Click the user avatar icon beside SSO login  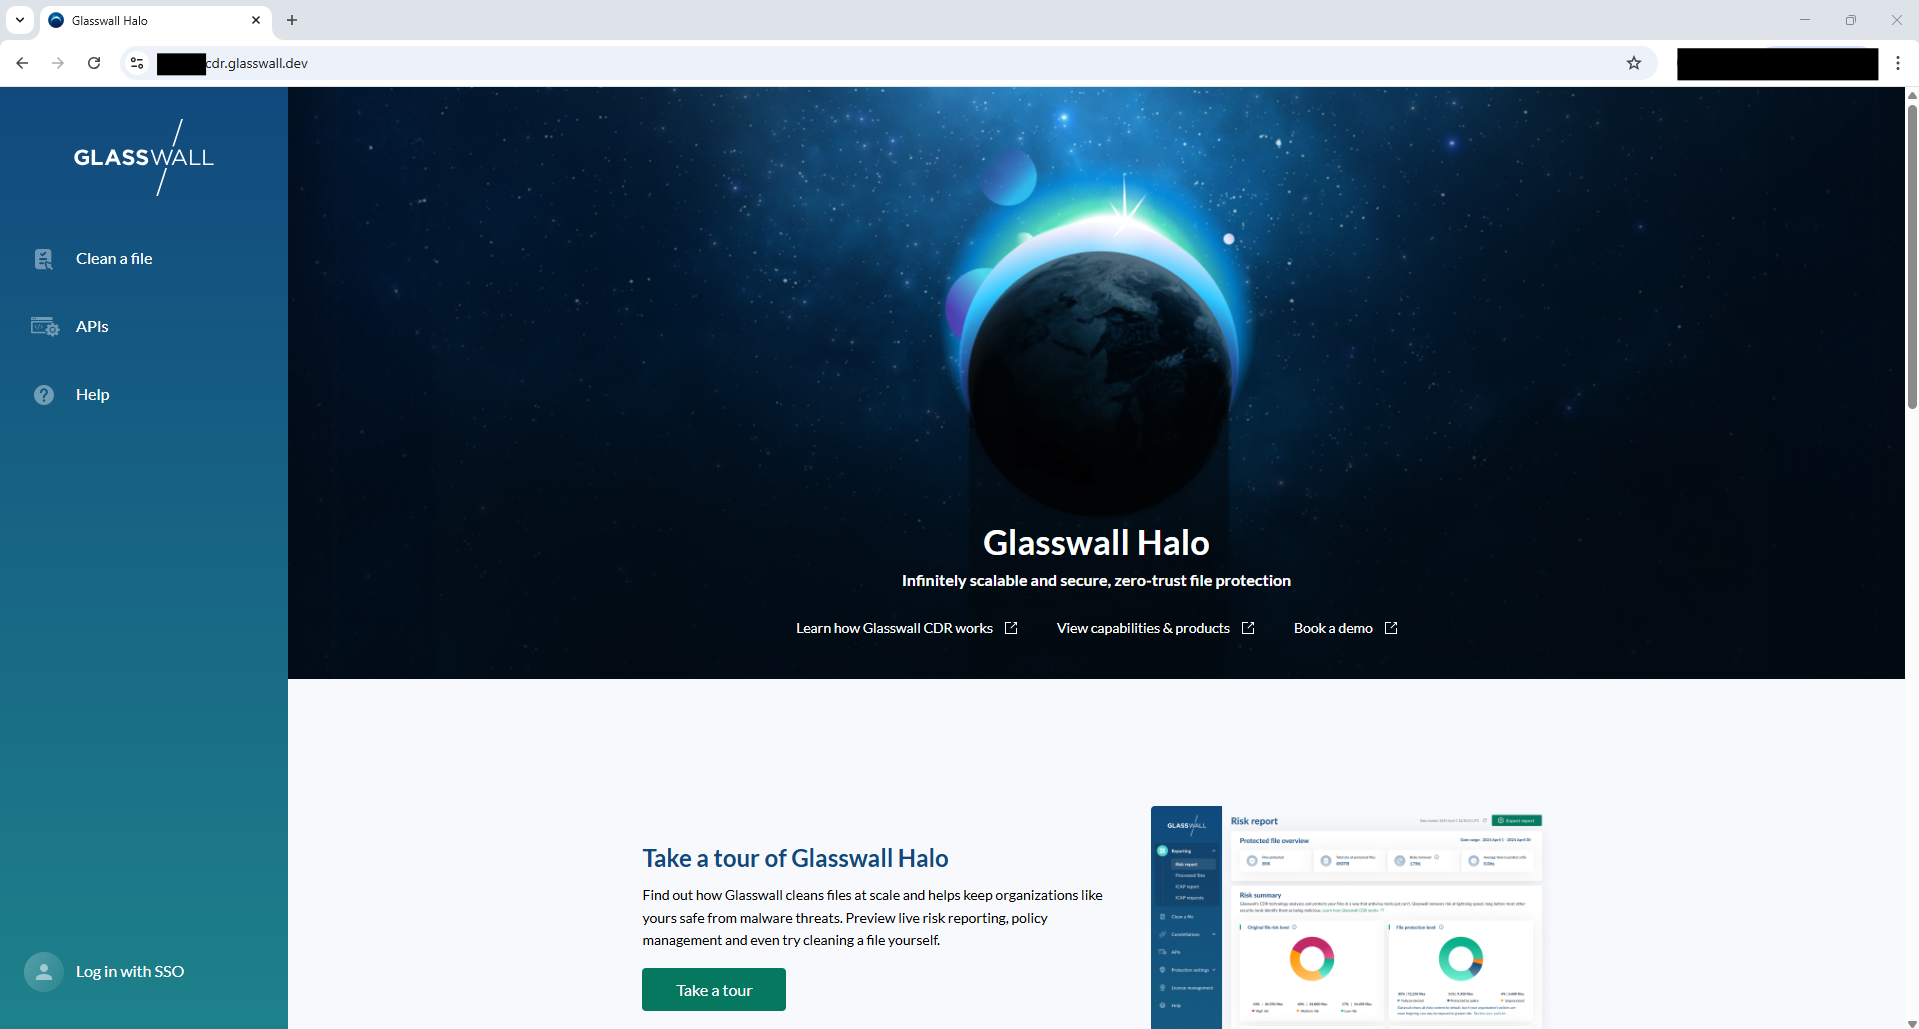tap(44, 972)
